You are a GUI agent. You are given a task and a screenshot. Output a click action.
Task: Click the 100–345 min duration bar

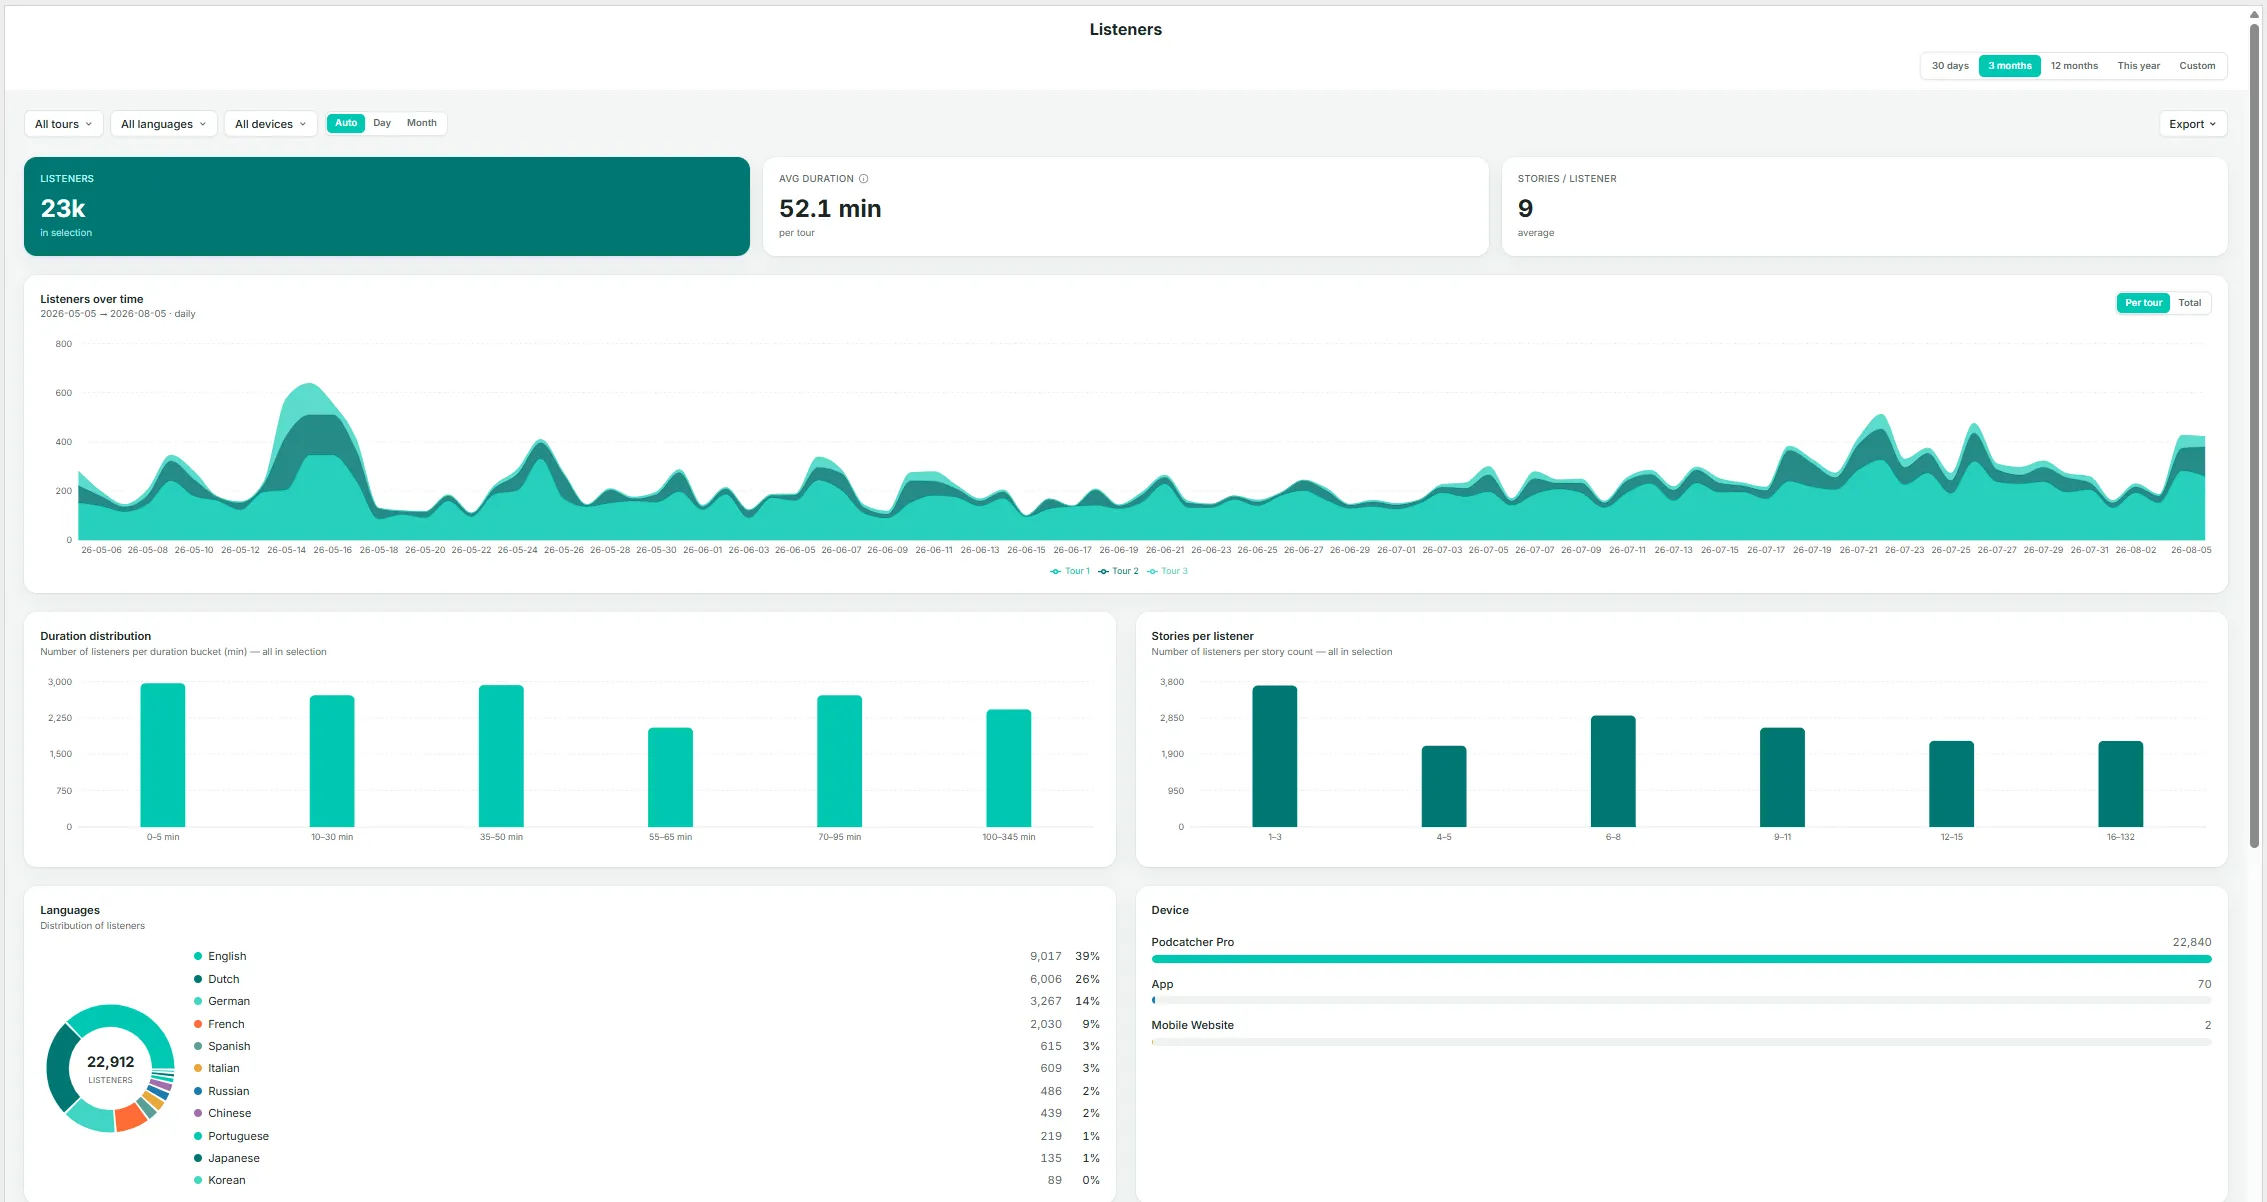pos(1008,768)
